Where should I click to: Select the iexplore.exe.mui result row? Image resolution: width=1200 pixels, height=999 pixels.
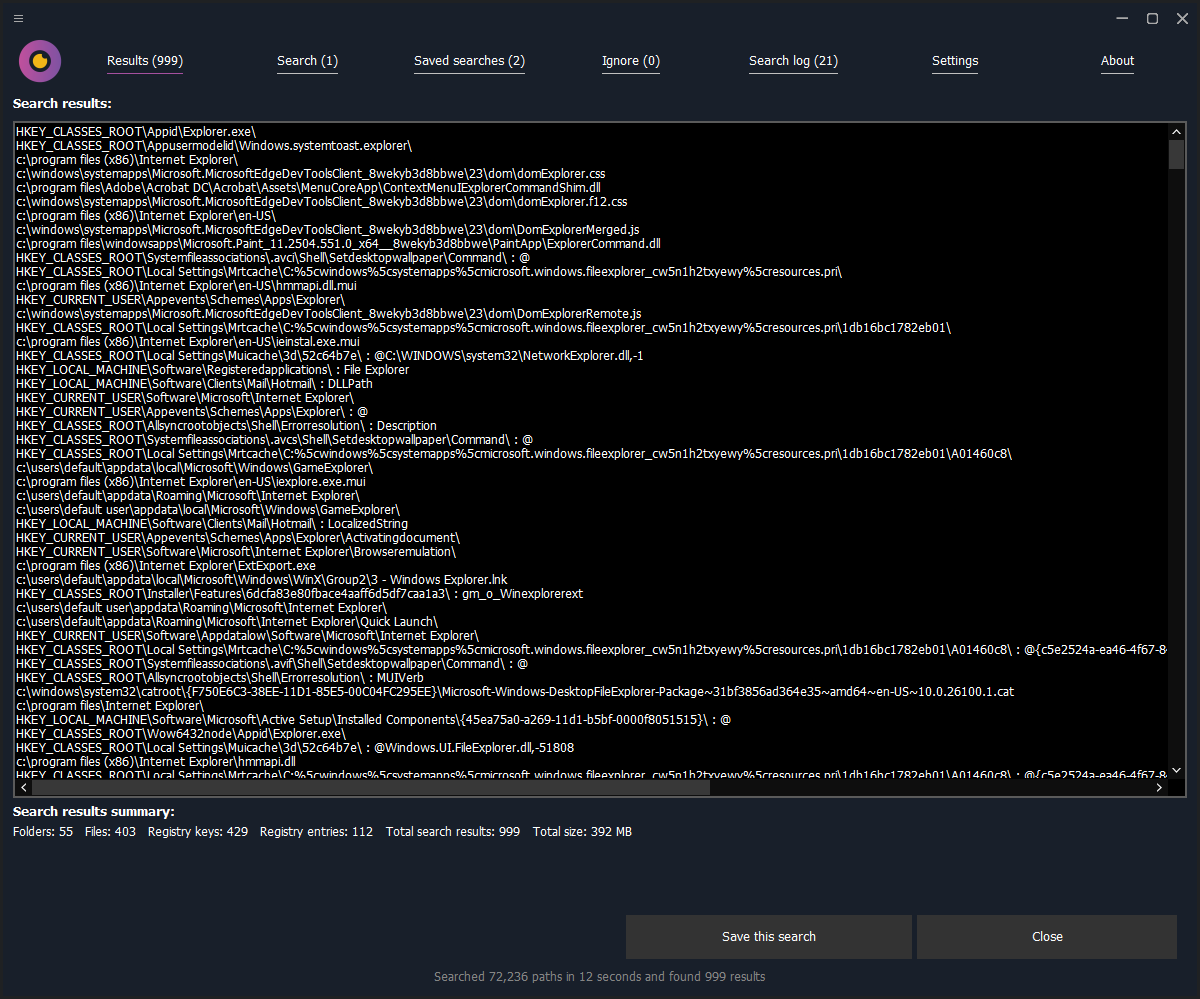pyautogui.click(x=591, y=482)
